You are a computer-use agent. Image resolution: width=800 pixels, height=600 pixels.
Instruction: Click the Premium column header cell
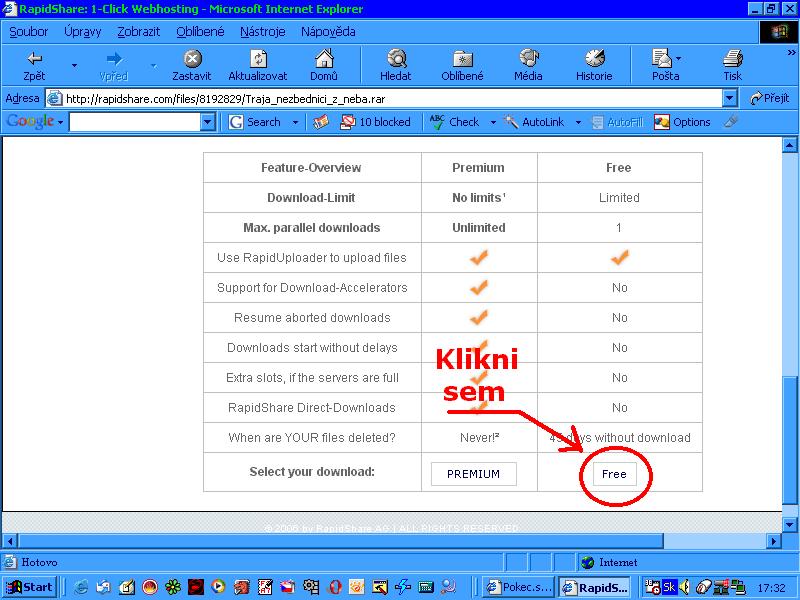479,167
